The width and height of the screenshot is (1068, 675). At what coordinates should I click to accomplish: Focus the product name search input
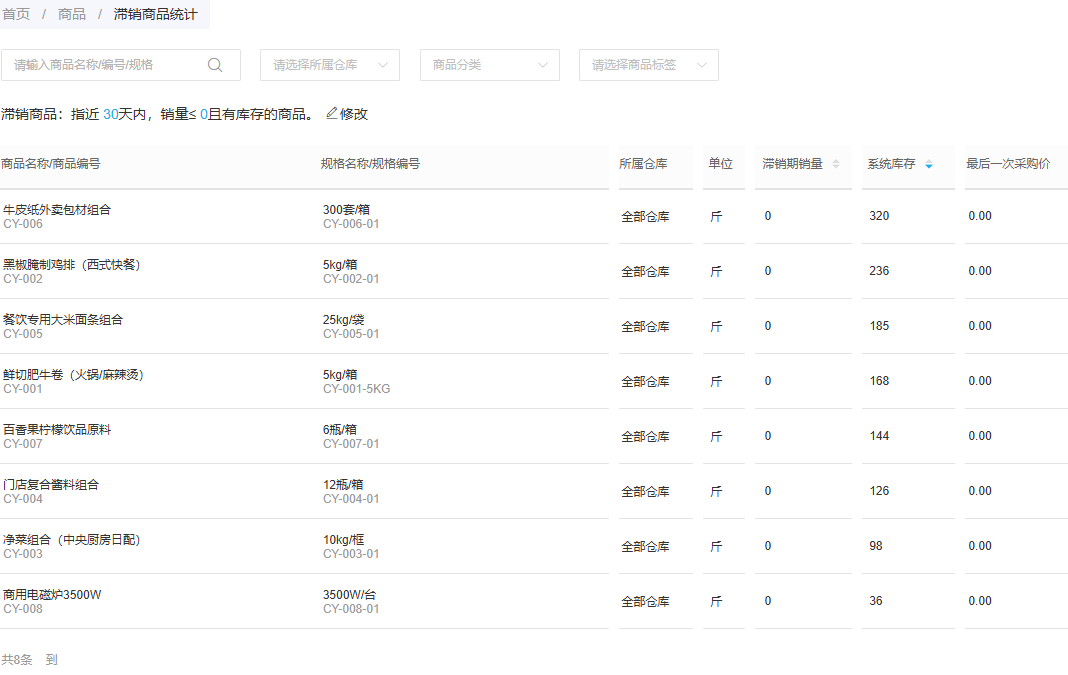(109, 65)
